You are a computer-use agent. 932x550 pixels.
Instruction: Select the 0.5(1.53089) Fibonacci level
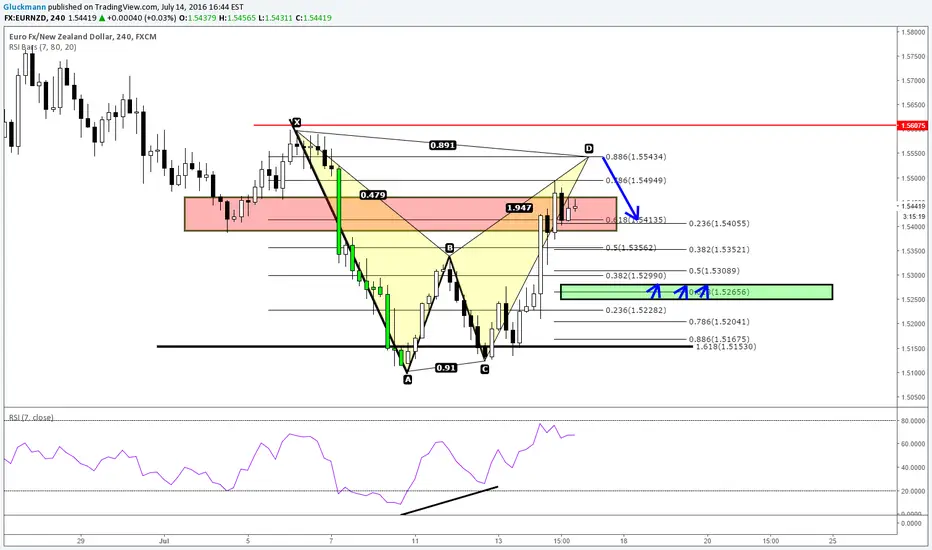coord(714,271)
